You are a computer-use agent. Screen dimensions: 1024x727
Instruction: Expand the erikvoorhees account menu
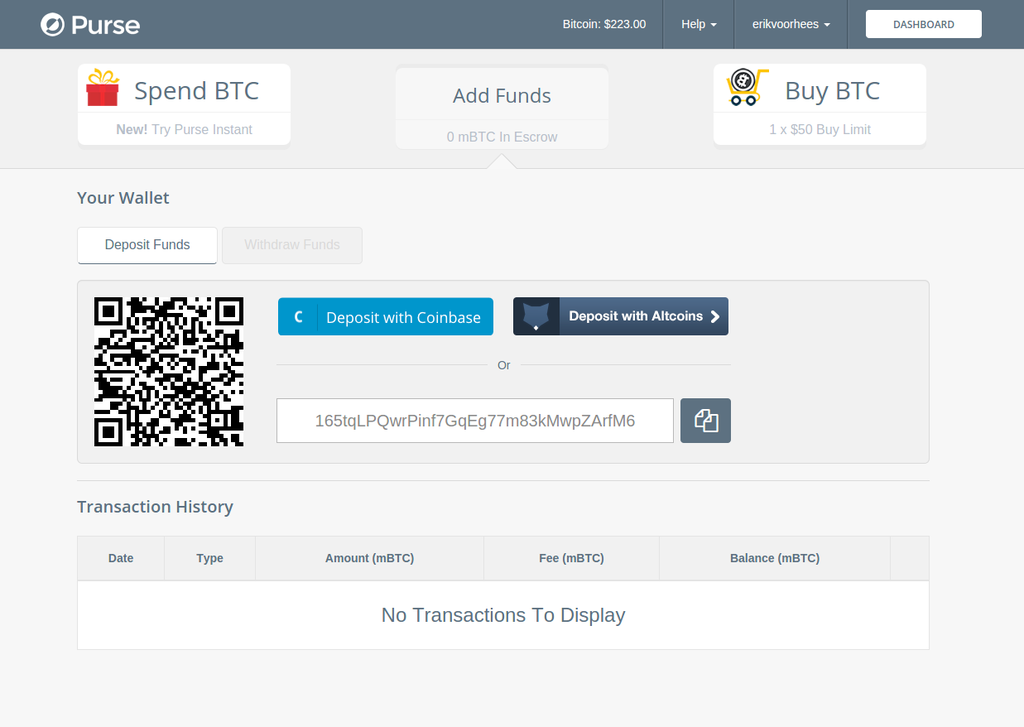[791, 24]
